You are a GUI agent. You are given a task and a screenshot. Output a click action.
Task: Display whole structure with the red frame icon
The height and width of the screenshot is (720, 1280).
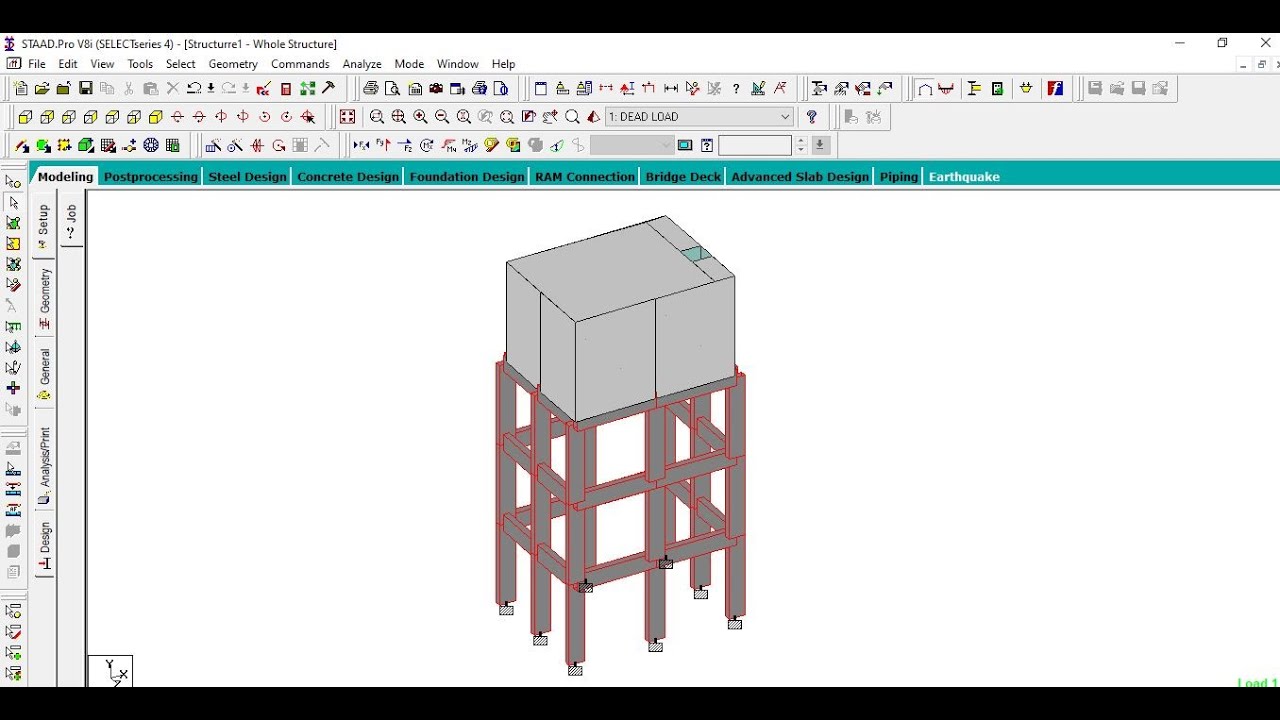click(x=347, y=116)
